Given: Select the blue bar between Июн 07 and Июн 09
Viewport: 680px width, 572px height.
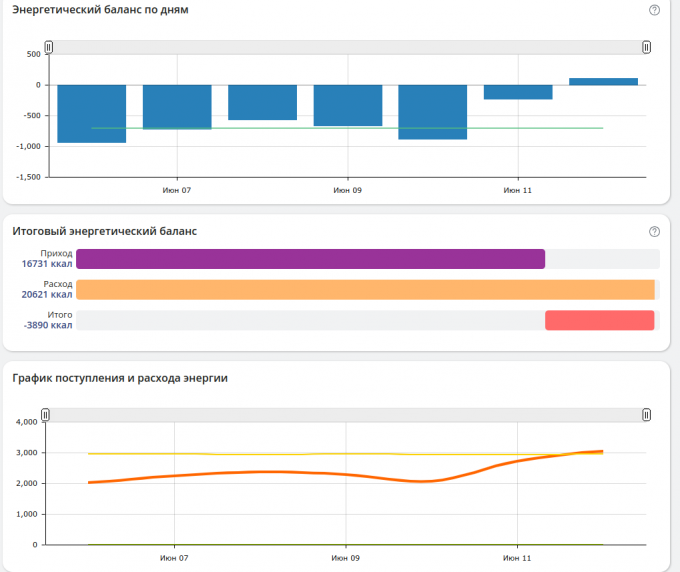Looking at the screenshot, I should pos(262,102).
